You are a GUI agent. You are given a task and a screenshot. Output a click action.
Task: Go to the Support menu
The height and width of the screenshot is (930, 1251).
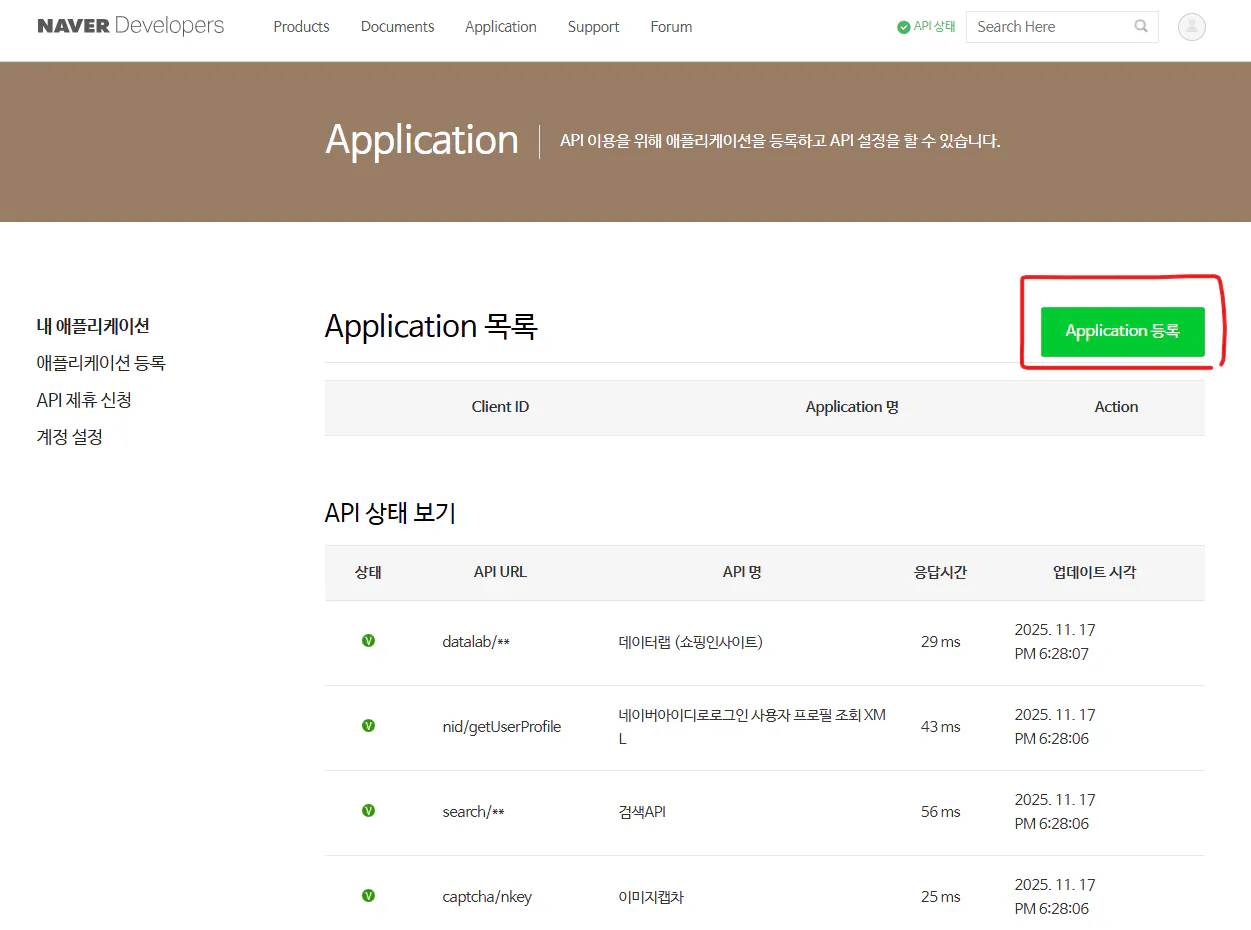[x=593, y=27]
